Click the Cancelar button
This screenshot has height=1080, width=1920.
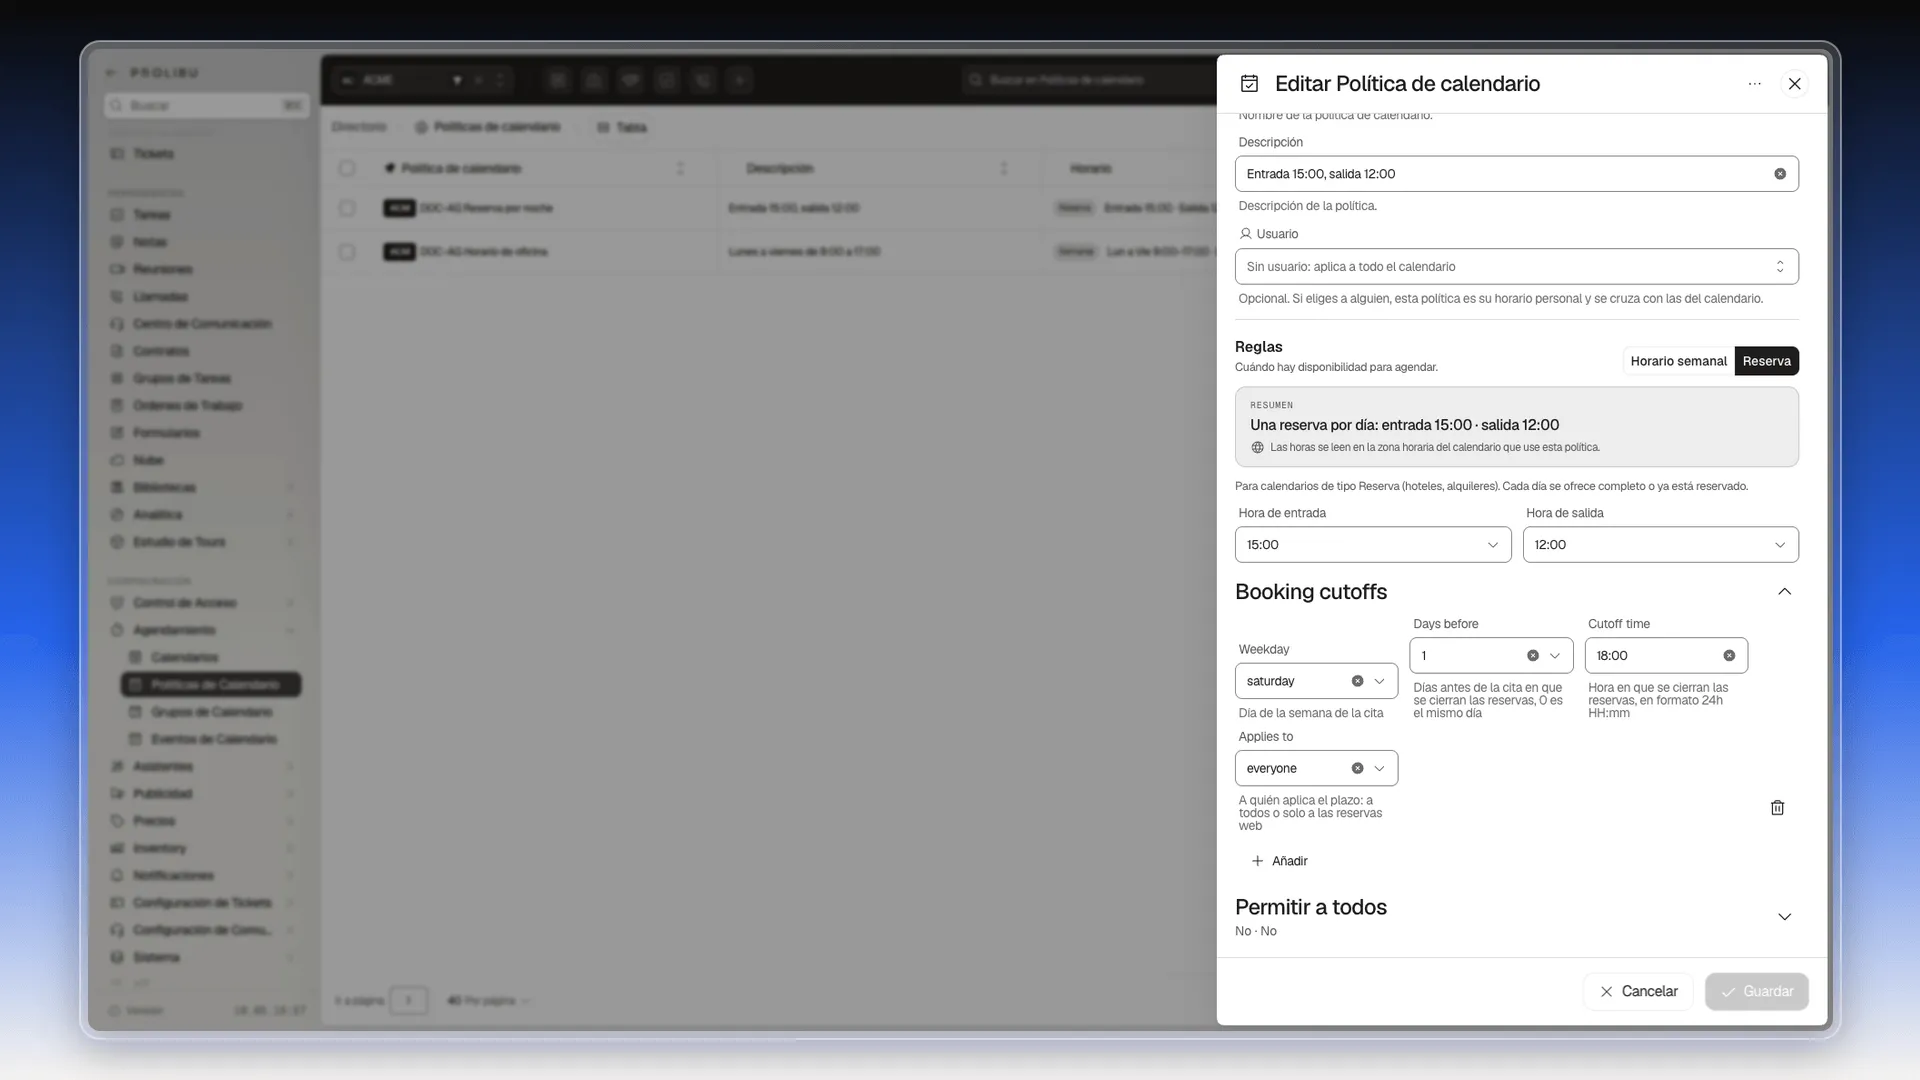click(x=1638, y=992)
